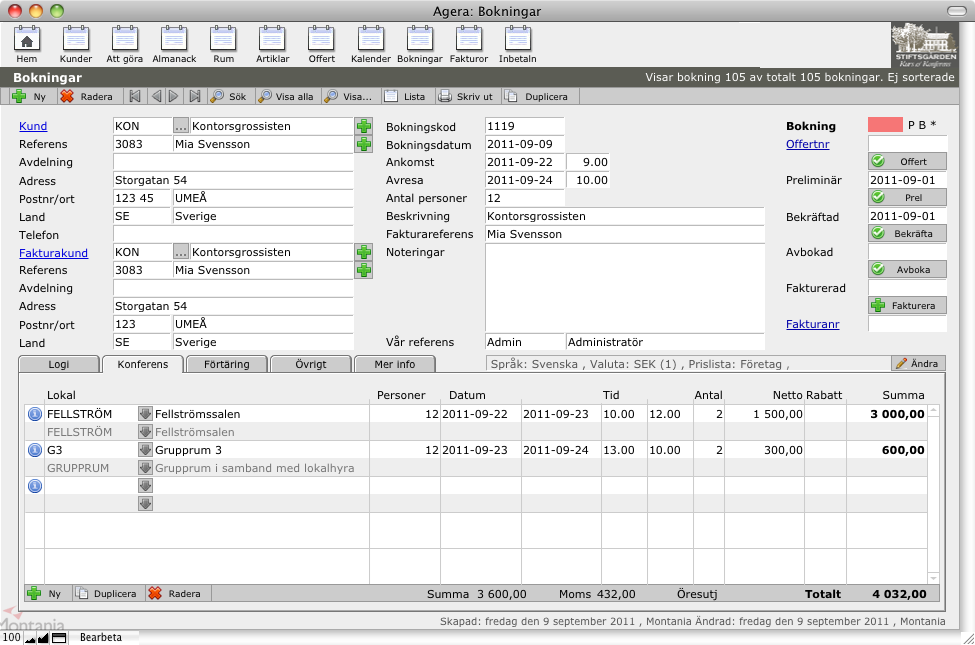
Task: Duplicate the selected conference row at the bottom
Action: click(106, 594)
